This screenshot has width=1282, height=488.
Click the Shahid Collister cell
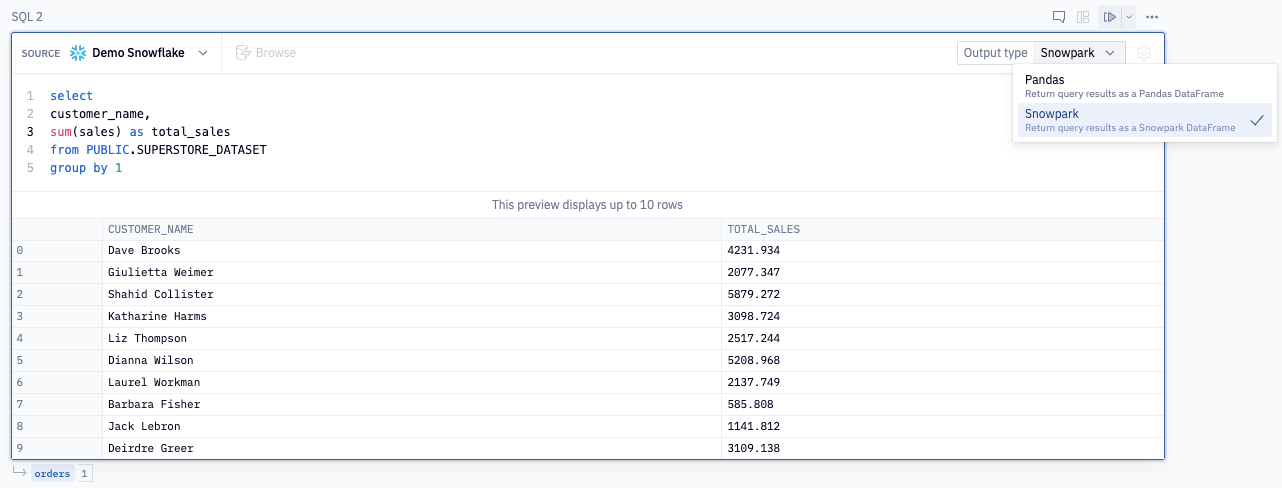click(x=412, y=294)
